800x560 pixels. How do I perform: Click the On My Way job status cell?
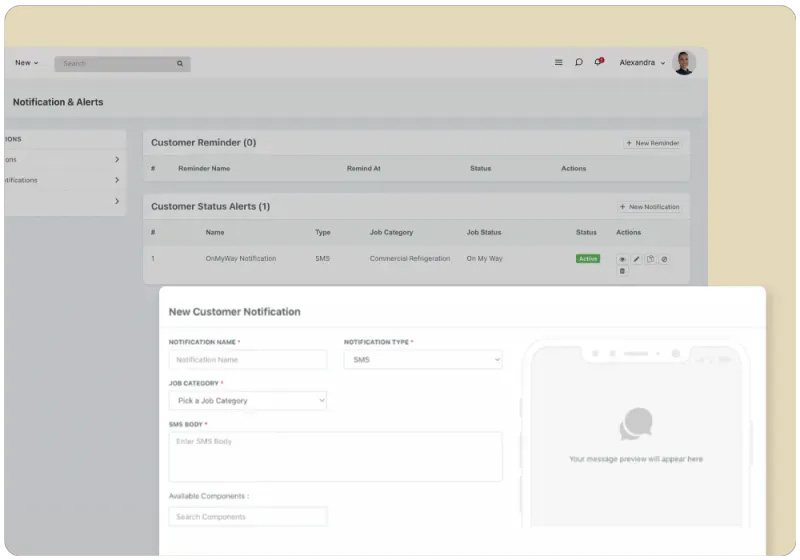point(484,259)
